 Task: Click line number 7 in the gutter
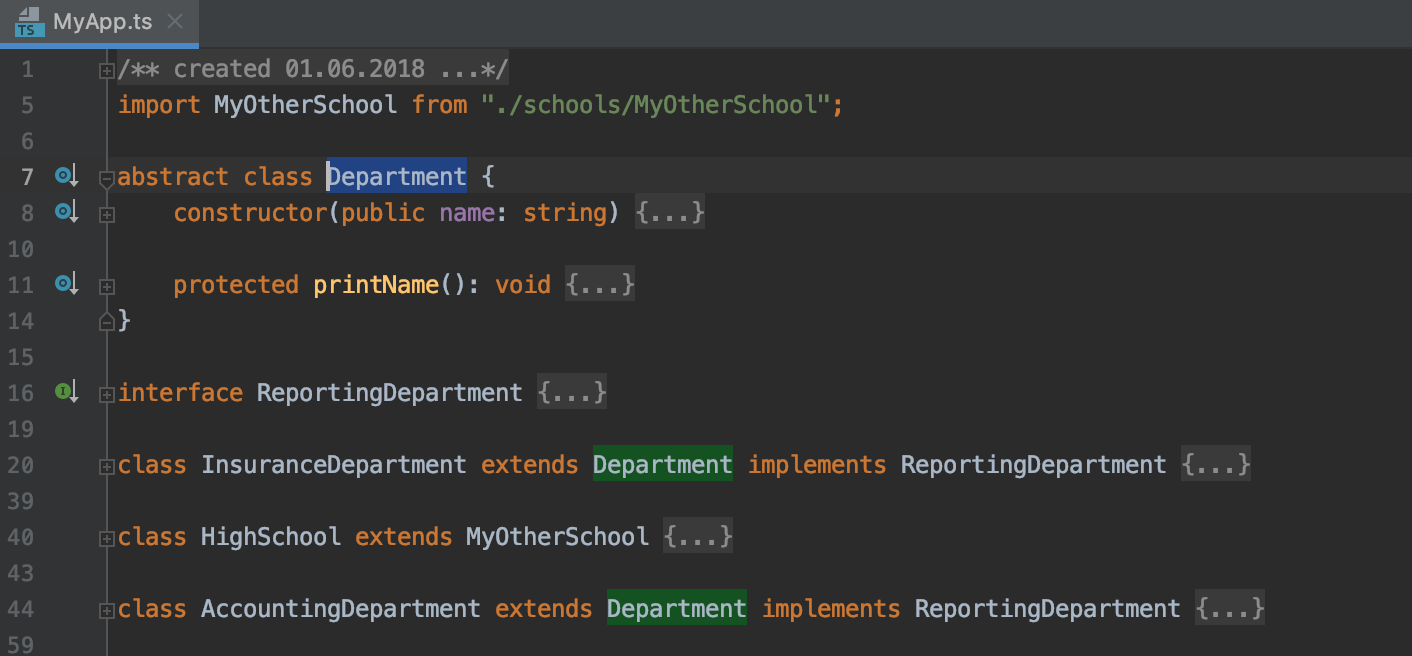27,177
